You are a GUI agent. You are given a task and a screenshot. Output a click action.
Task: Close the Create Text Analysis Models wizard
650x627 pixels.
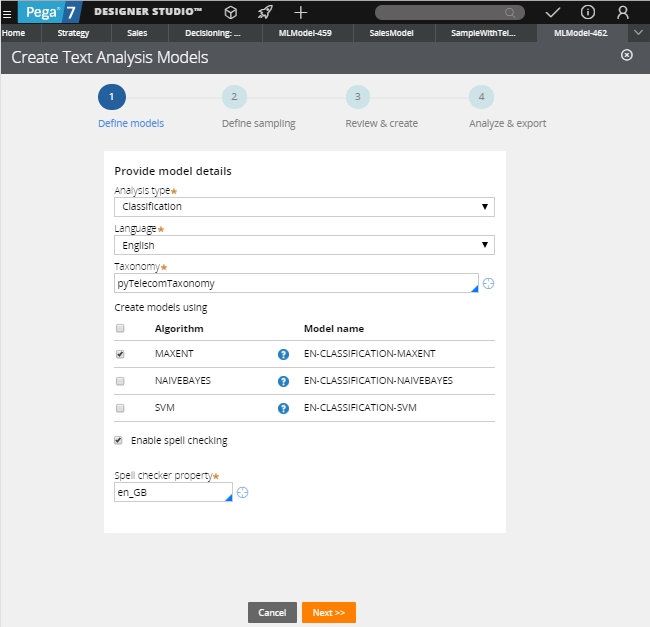(x=627, y=55)
